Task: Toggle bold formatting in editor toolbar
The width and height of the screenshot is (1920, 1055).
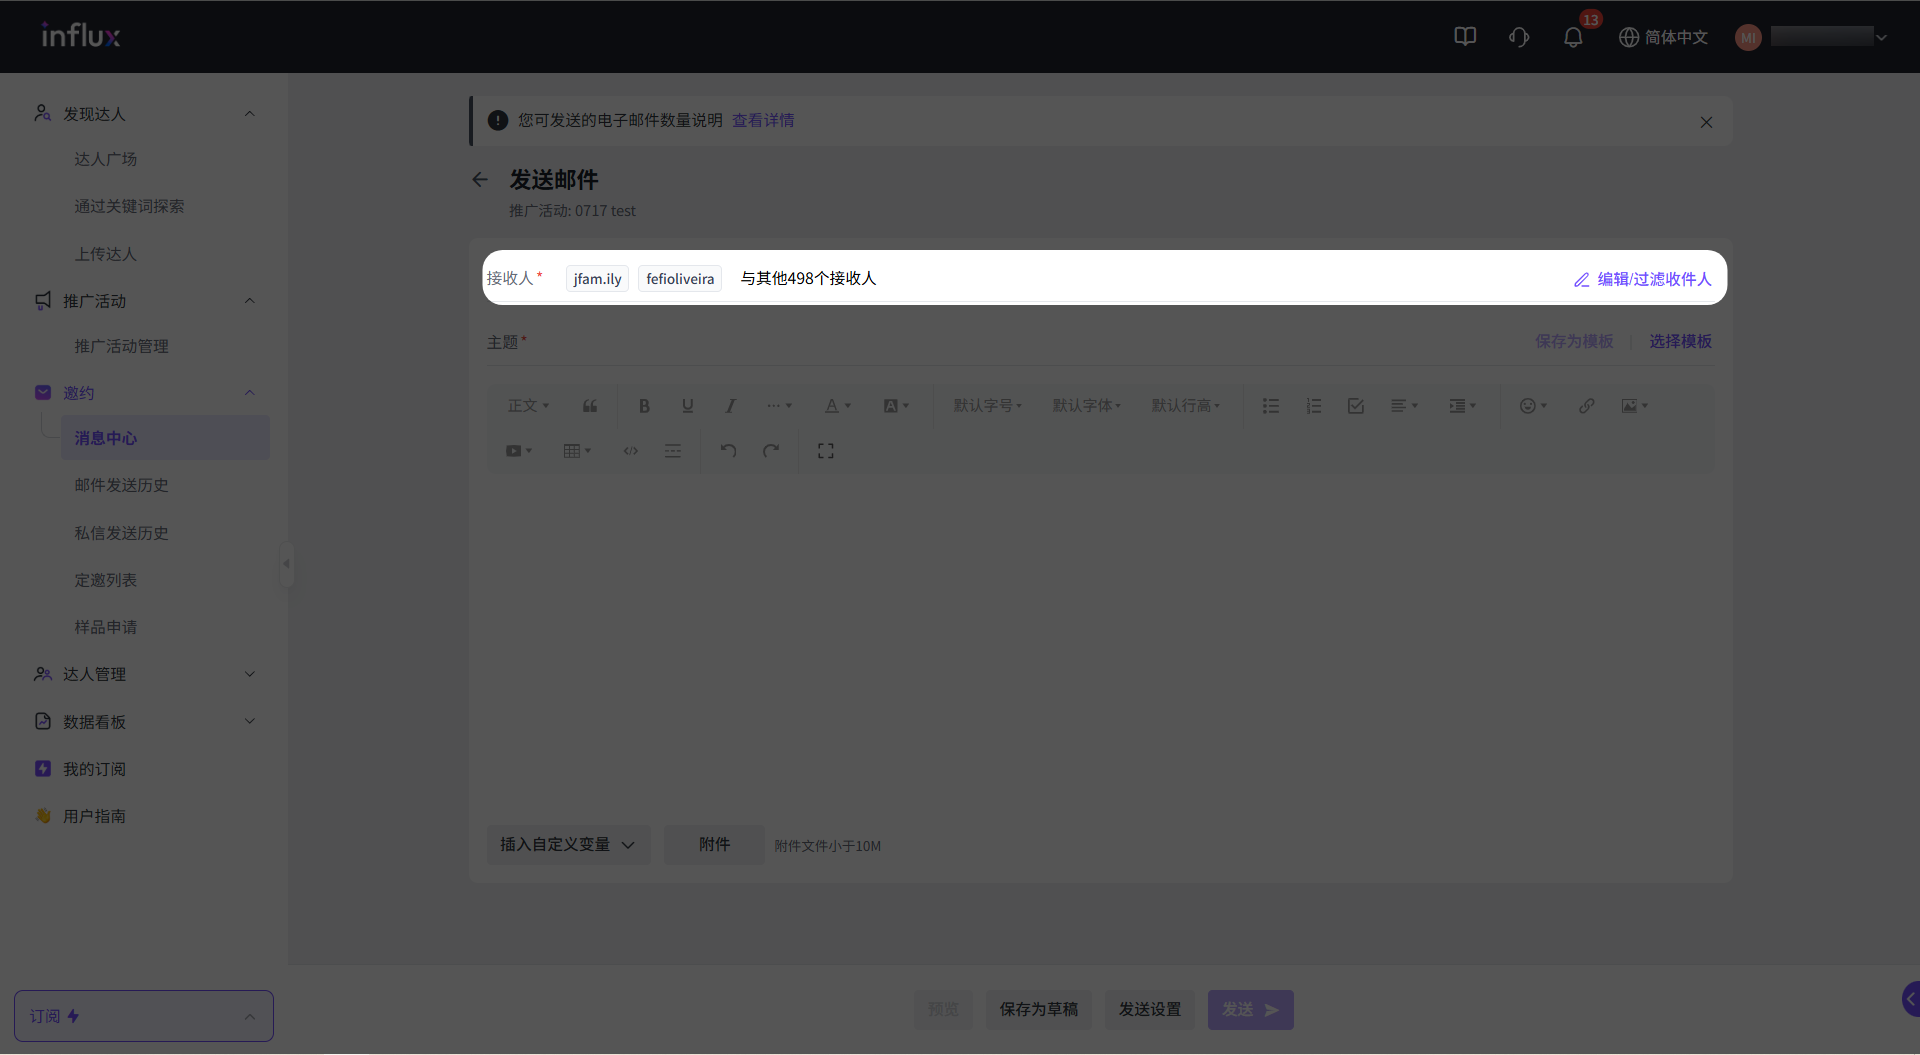Action: click(x=644, y=406)
